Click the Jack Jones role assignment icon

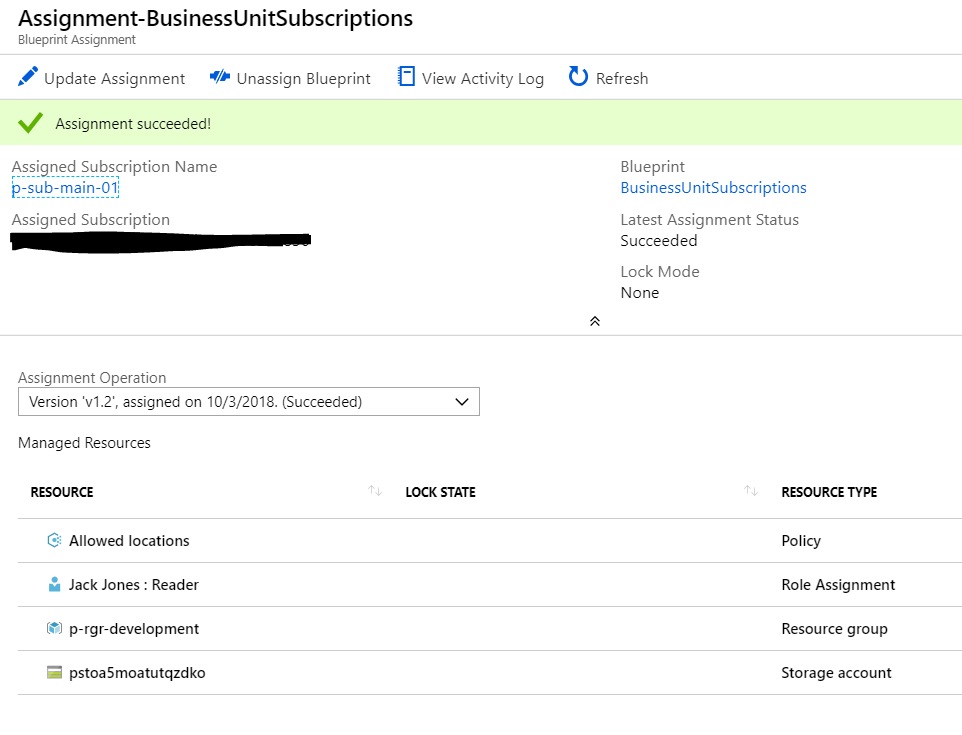tap(55, 585)
